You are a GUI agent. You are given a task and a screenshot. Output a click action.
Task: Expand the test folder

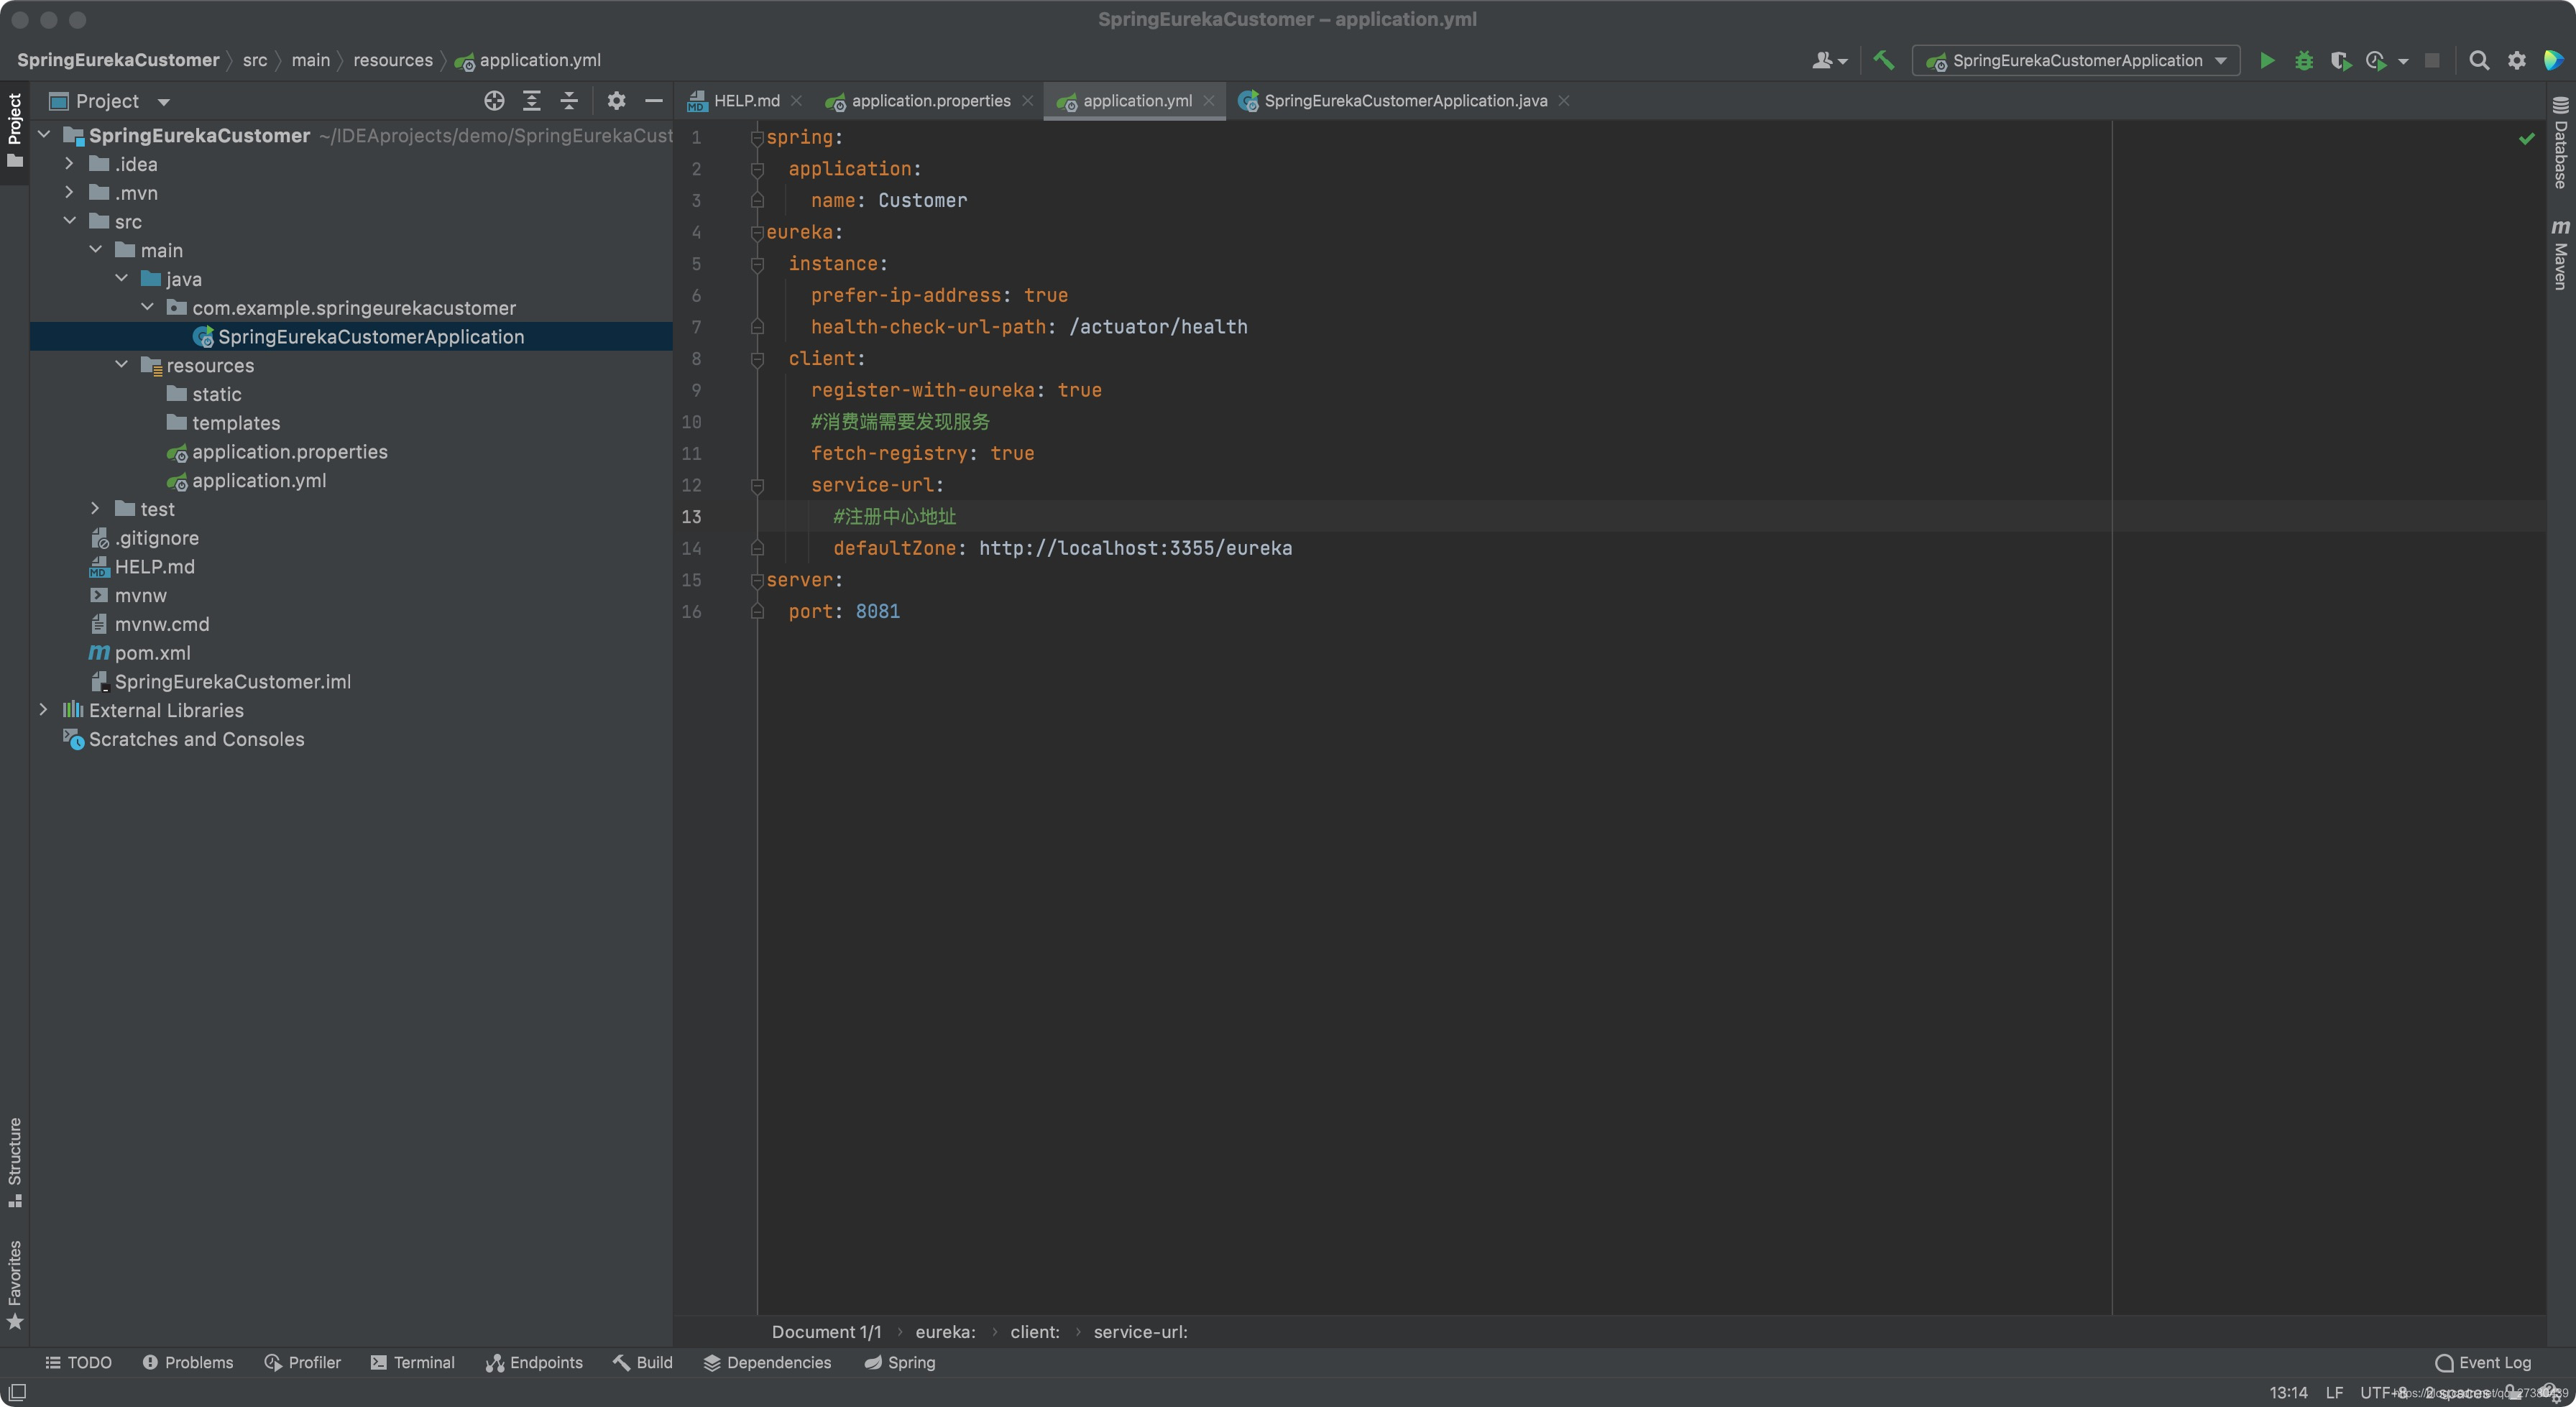tap(95, 509)
